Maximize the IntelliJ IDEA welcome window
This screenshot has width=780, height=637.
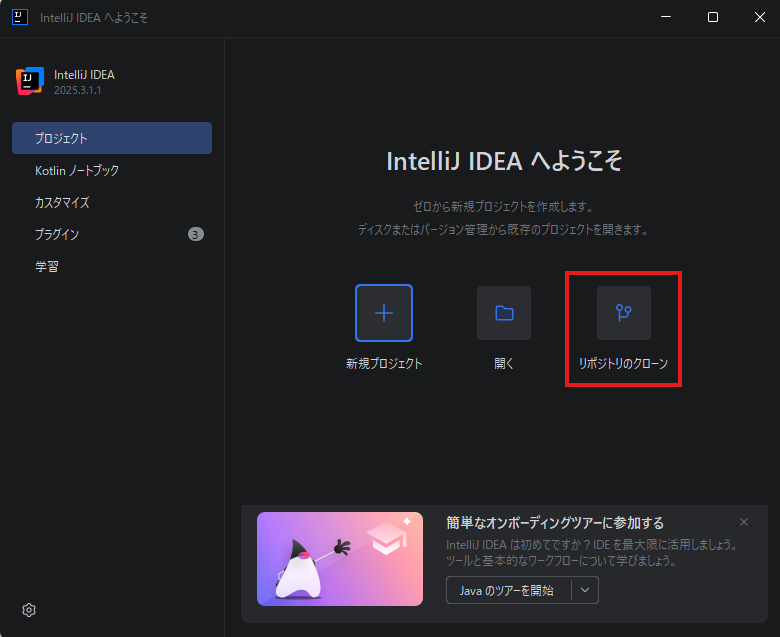pyautogui.click(x=713, y=17)
